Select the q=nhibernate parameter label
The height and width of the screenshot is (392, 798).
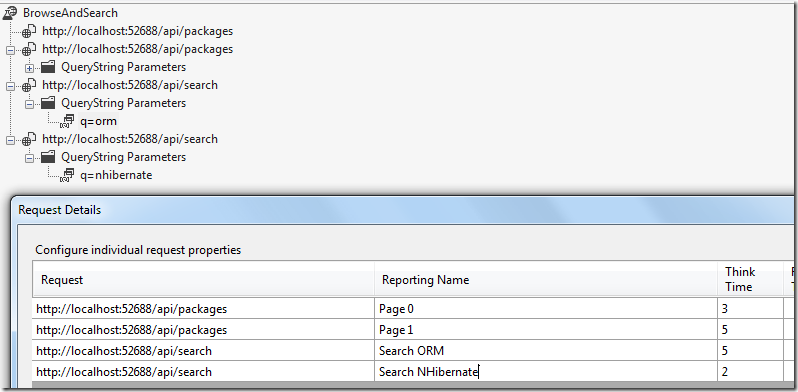pyautogui.click(x=116, y=175)
